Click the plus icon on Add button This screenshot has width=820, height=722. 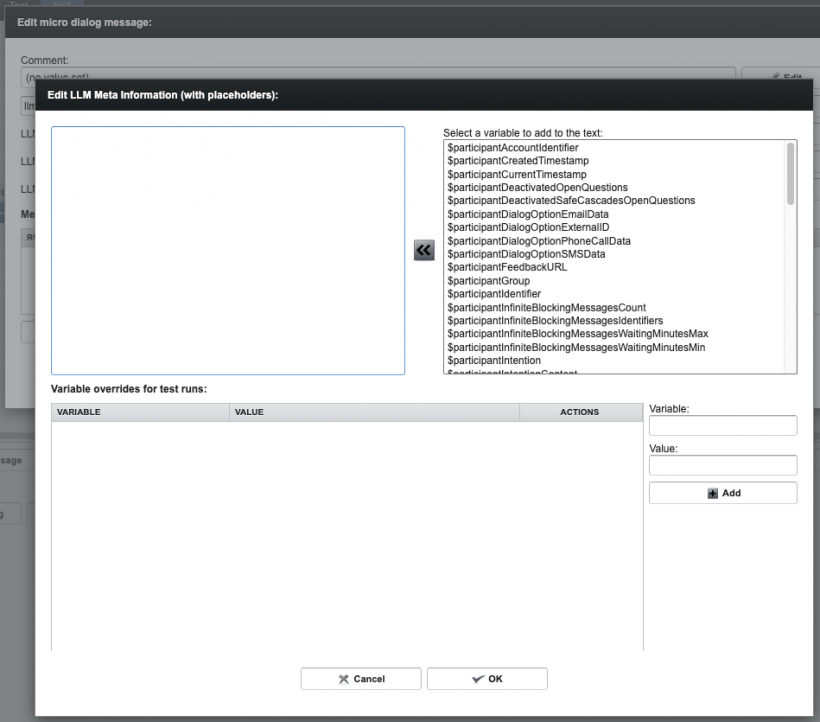[x=712, y=494]
